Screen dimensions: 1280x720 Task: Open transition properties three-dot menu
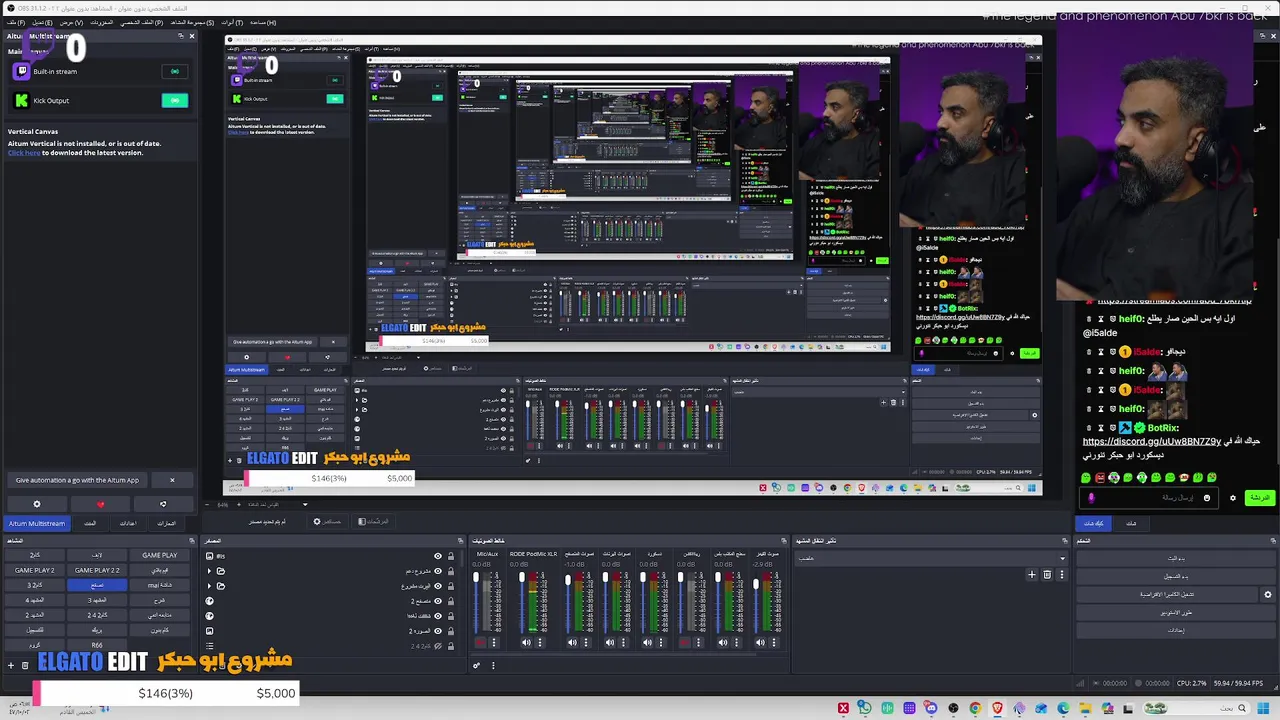pyautogui.click(x=1062, y=574)
